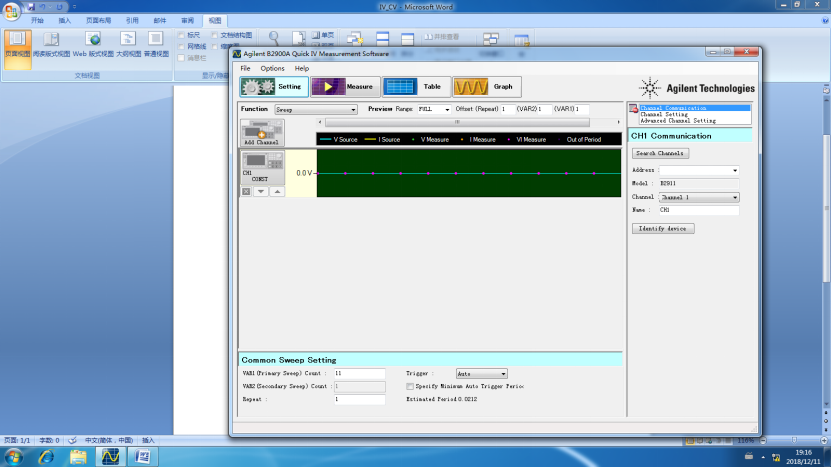Click the channel Name field CH1
This screenshot has width=831, height=468.
coord(699,210)
